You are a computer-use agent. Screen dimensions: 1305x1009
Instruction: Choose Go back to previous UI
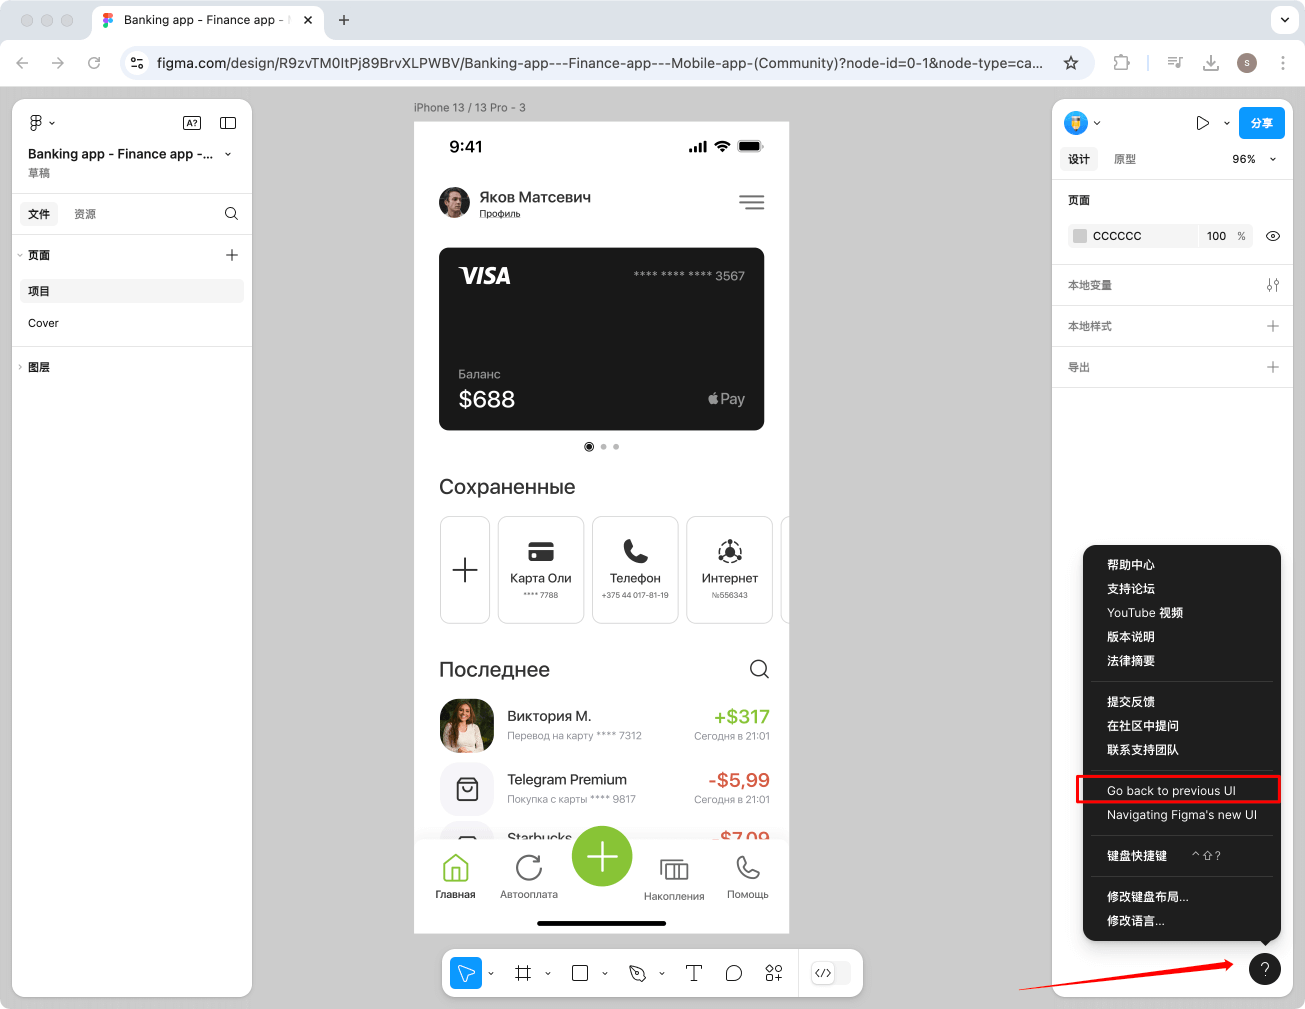pyautogui.click(x=1171, y=791)
